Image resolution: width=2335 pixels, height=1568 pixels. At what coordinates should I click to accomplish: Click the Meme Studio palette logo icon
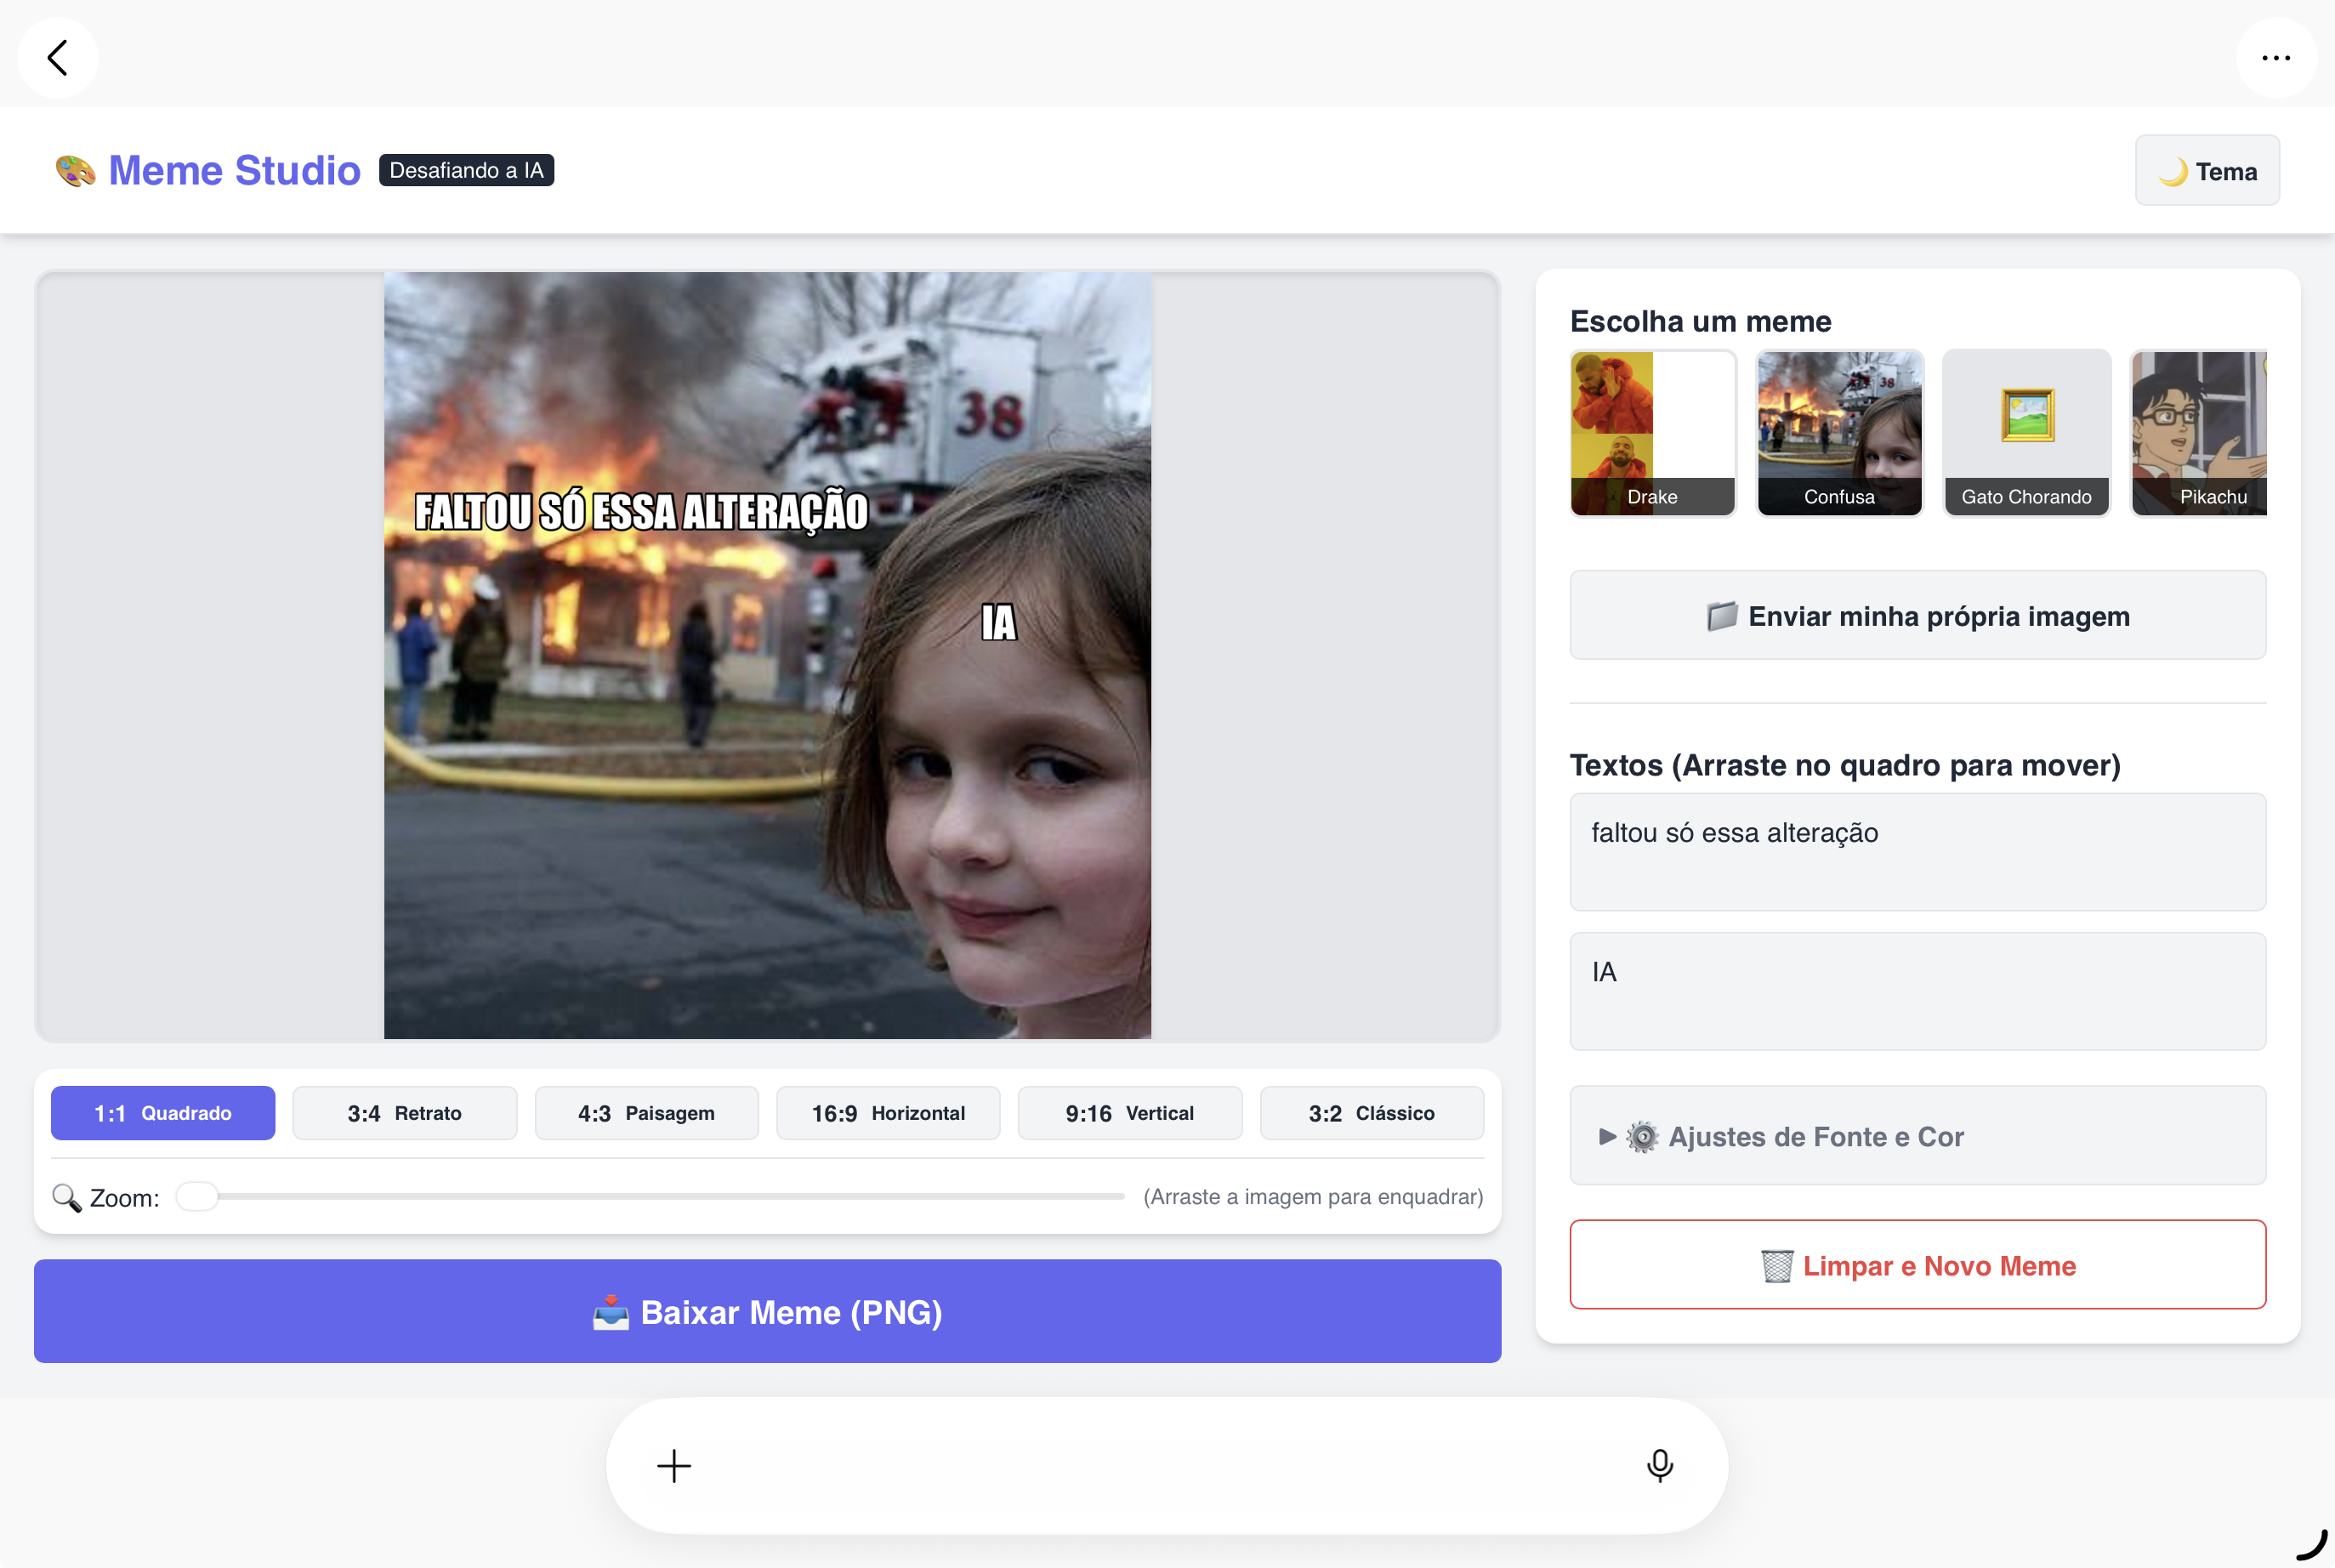75,171
